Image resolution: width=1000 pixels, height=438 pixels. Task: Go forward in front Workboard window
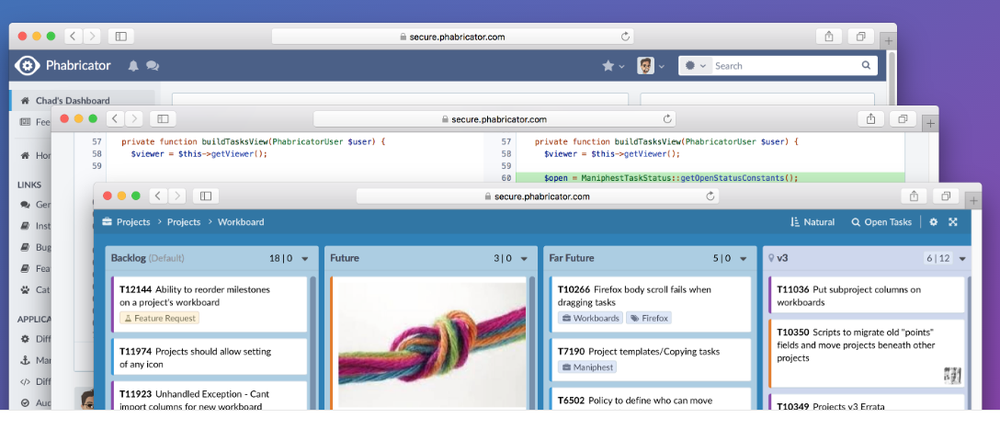[177, 196]
